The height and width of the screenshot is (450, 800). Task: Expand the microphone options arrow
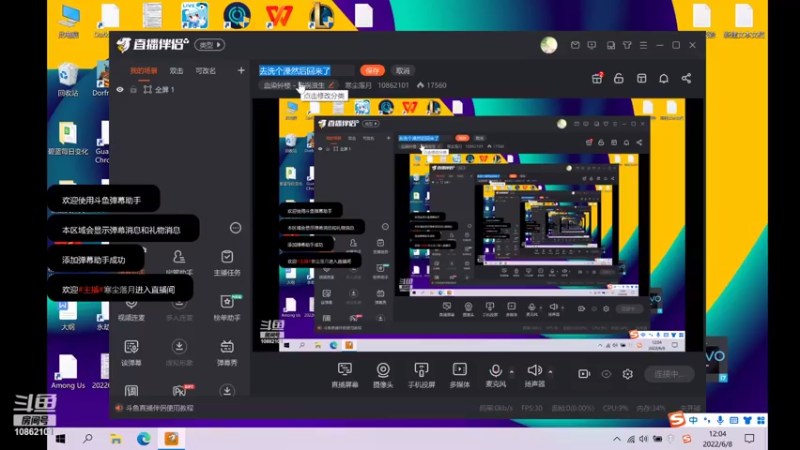(x=512, y=371)
